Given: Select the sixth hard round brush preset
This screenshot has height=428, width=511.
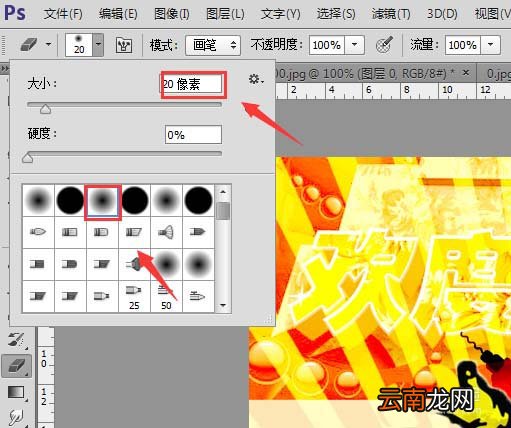Looking at the screenshot, I should click(198, 200).
